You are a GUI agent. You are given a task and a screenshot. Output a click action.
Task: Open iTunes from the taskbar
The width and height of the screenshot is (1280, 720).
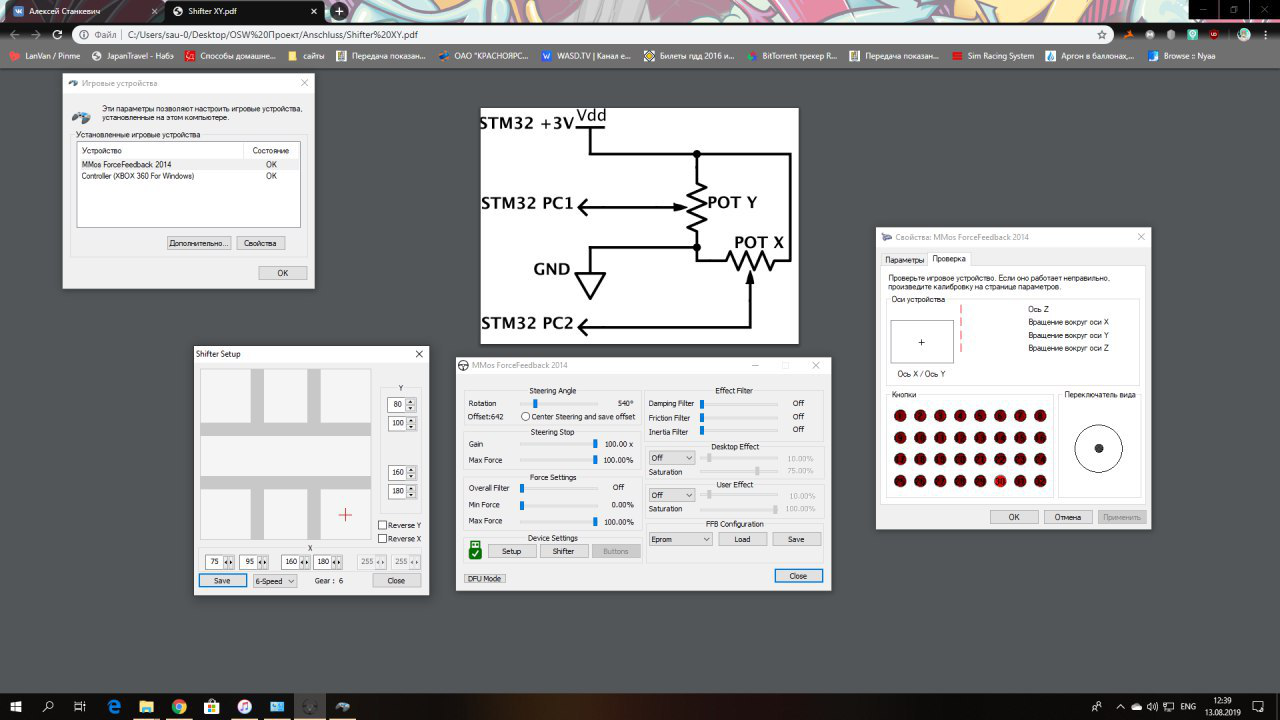[244, 707]
